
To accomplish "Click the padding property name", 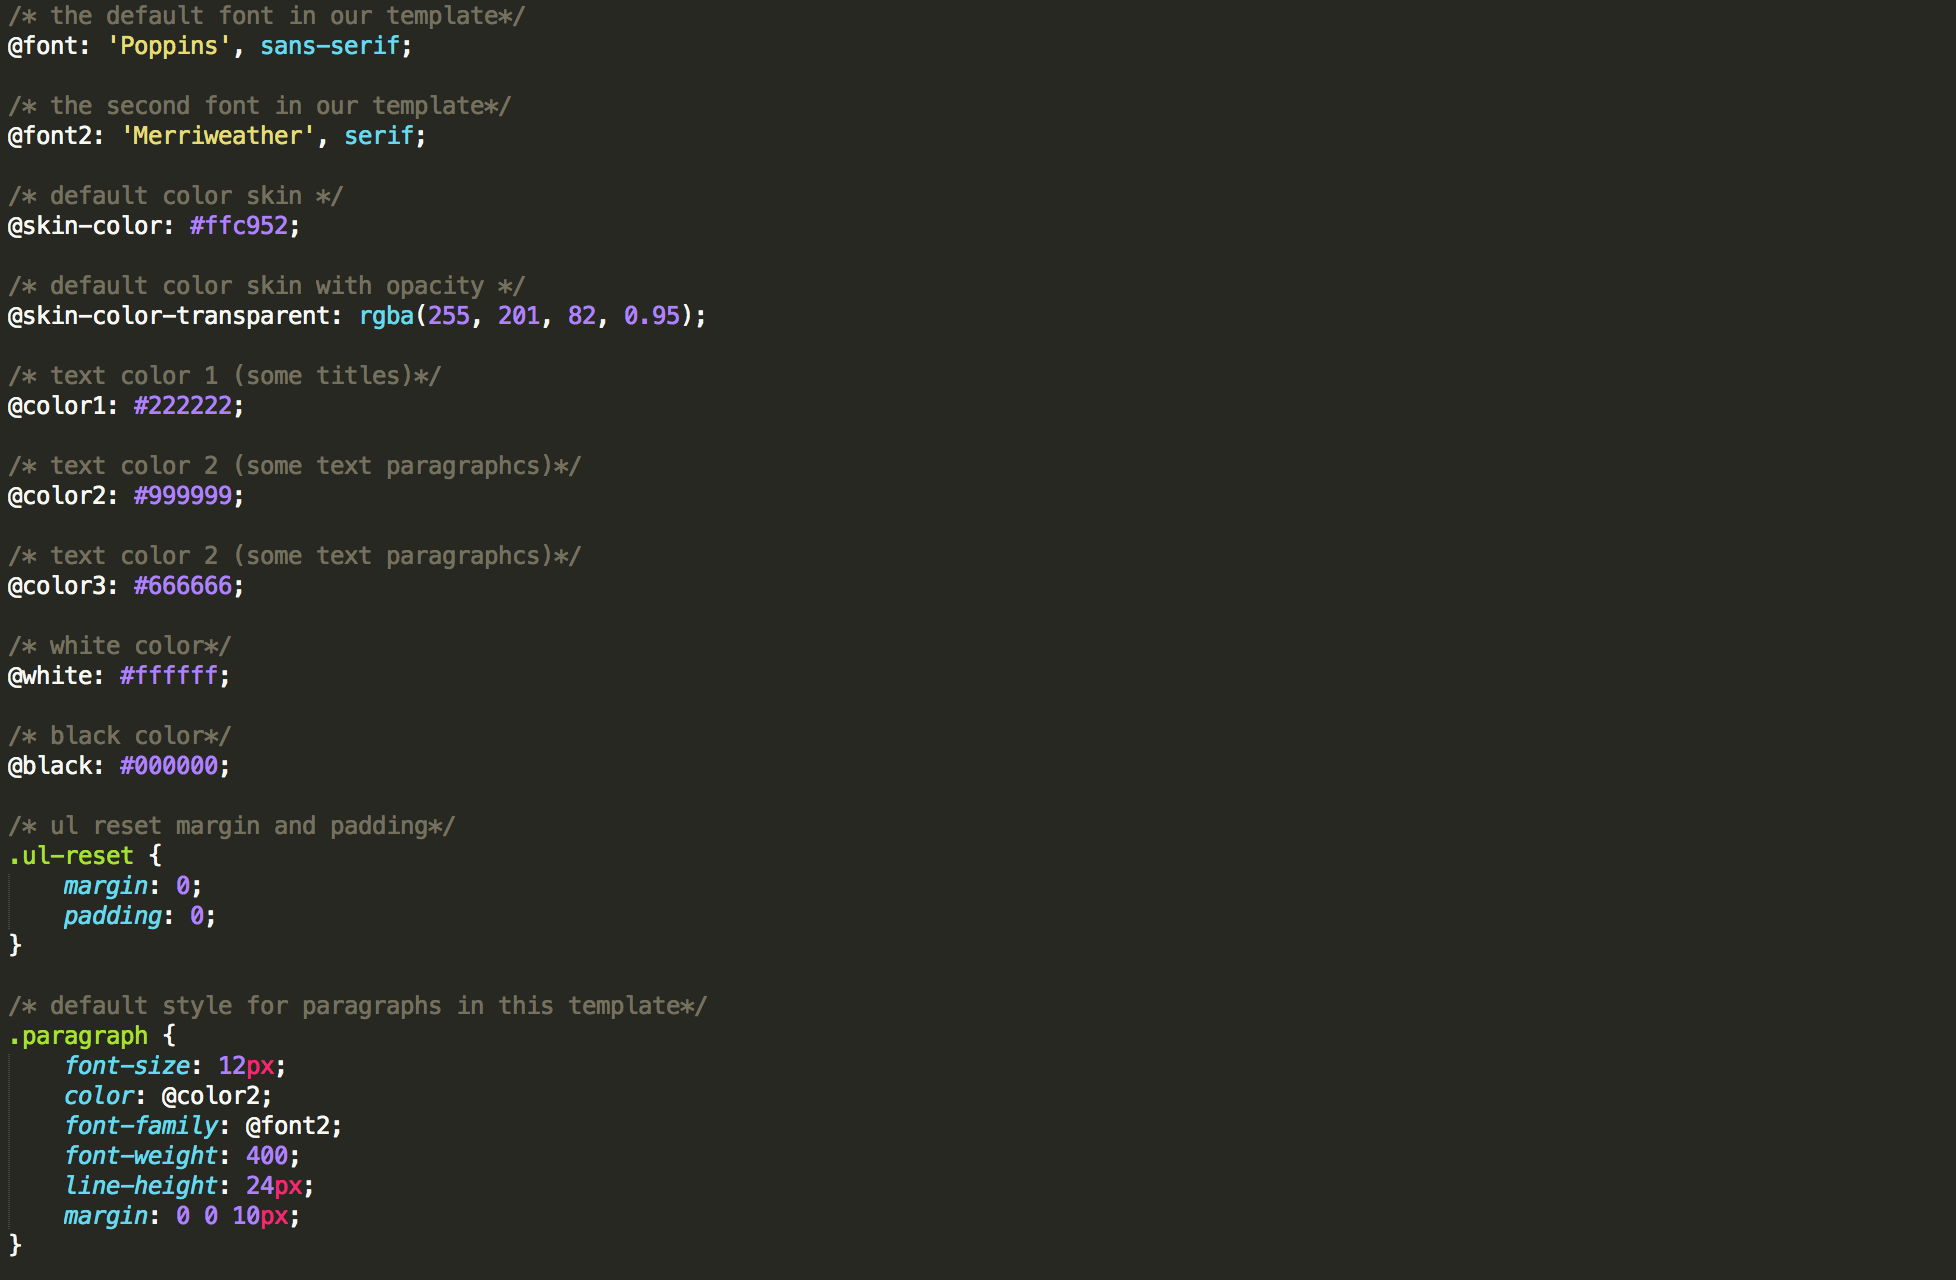I will click(x=112, y=916).
